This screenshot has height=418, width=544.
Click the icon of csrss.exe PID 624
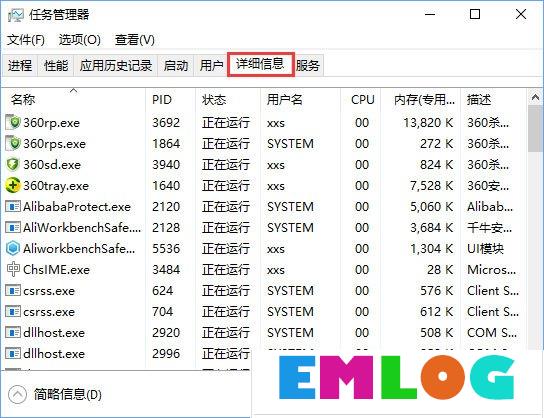coord(13,290)
